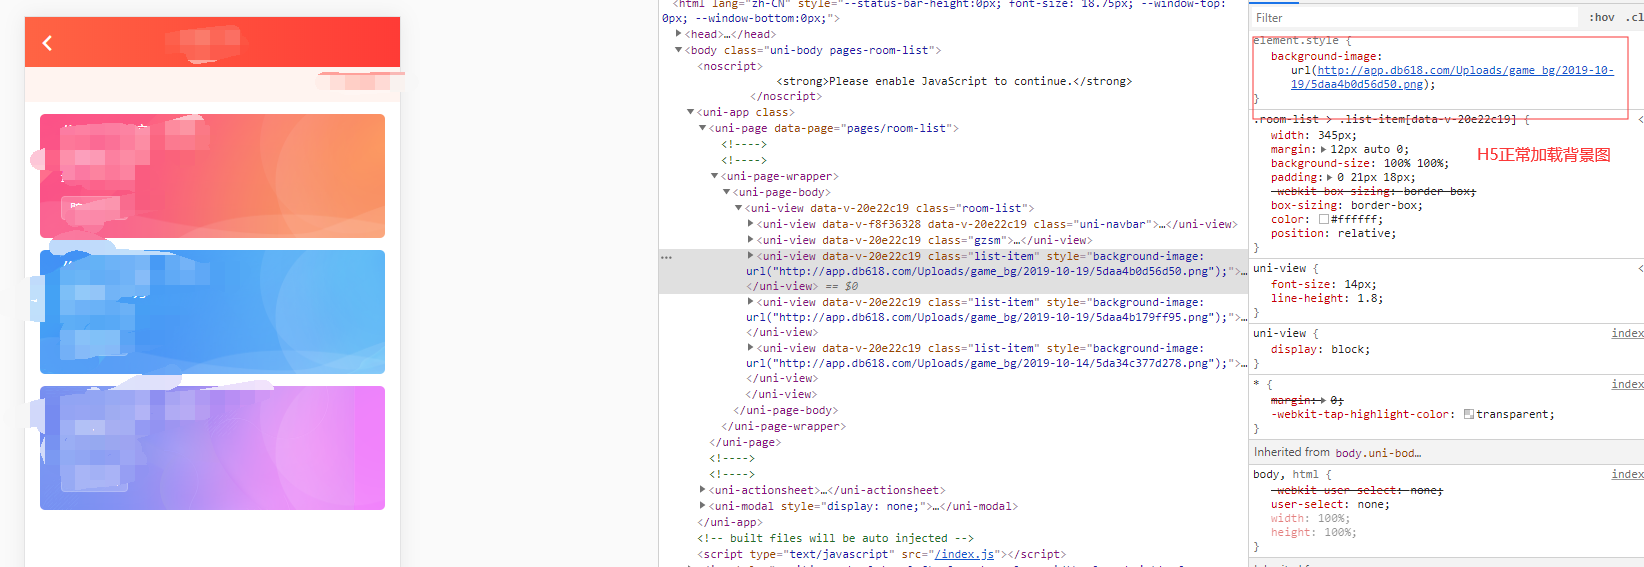Click the 'box-sizing: border-box' declaration
This screenshot has height=567, width=1644.
click(1347, 205)
